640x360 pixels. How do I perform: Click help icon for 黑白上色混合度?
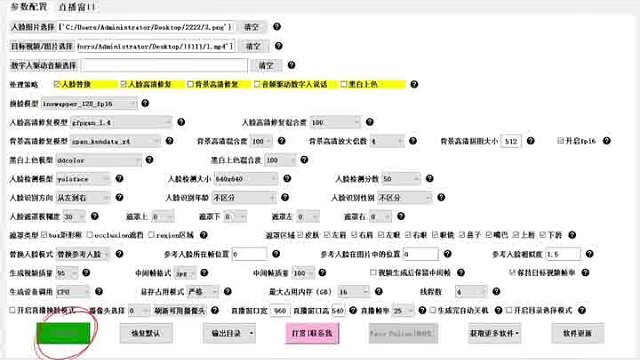[304, 160]
